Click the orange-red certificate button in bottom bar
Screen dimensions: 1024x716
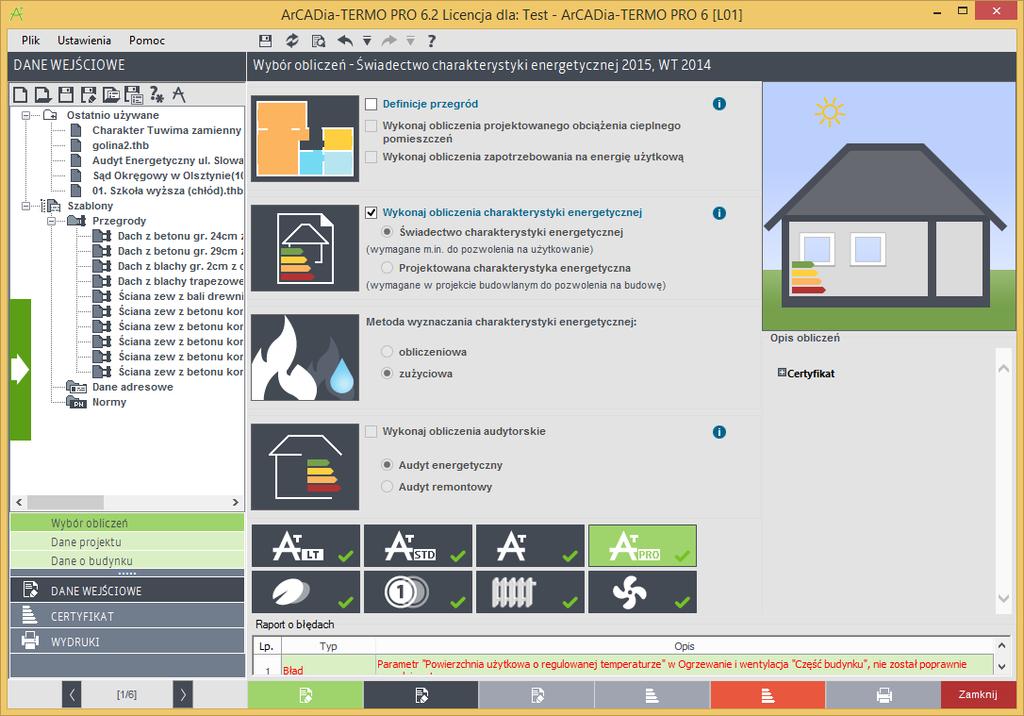(x=768, y=695)
